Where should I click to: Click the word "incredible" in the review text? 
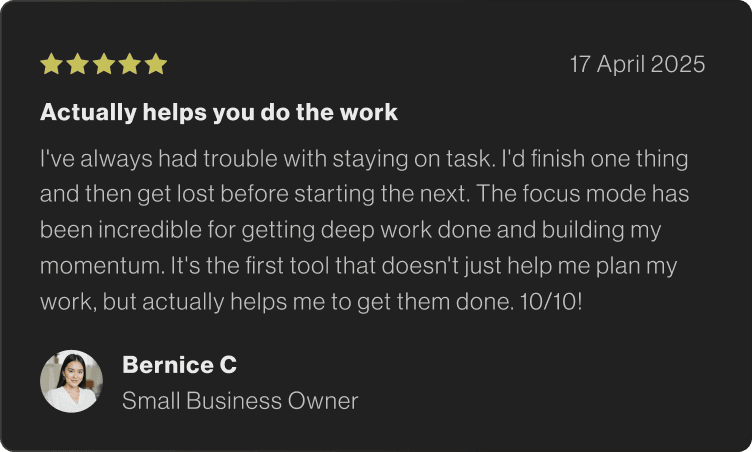(x=143, y=230)
